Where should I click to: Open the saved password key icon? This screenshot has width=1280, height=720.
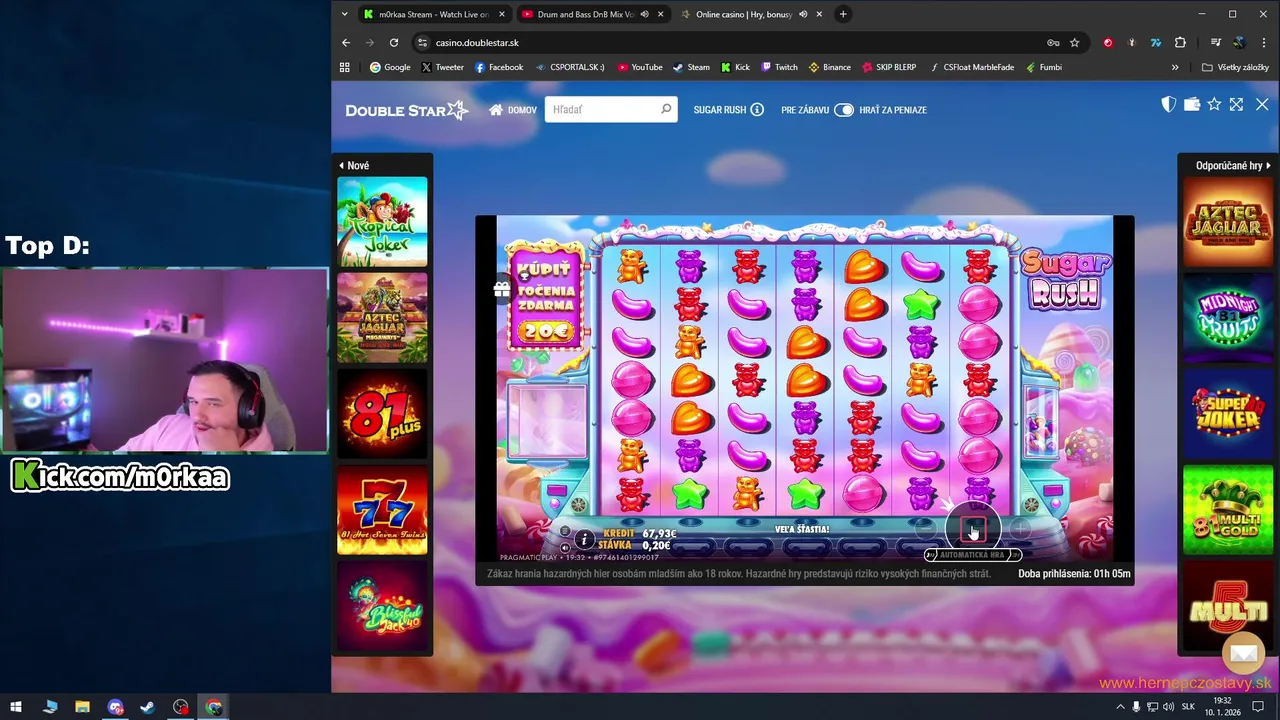pos(1053,43)
